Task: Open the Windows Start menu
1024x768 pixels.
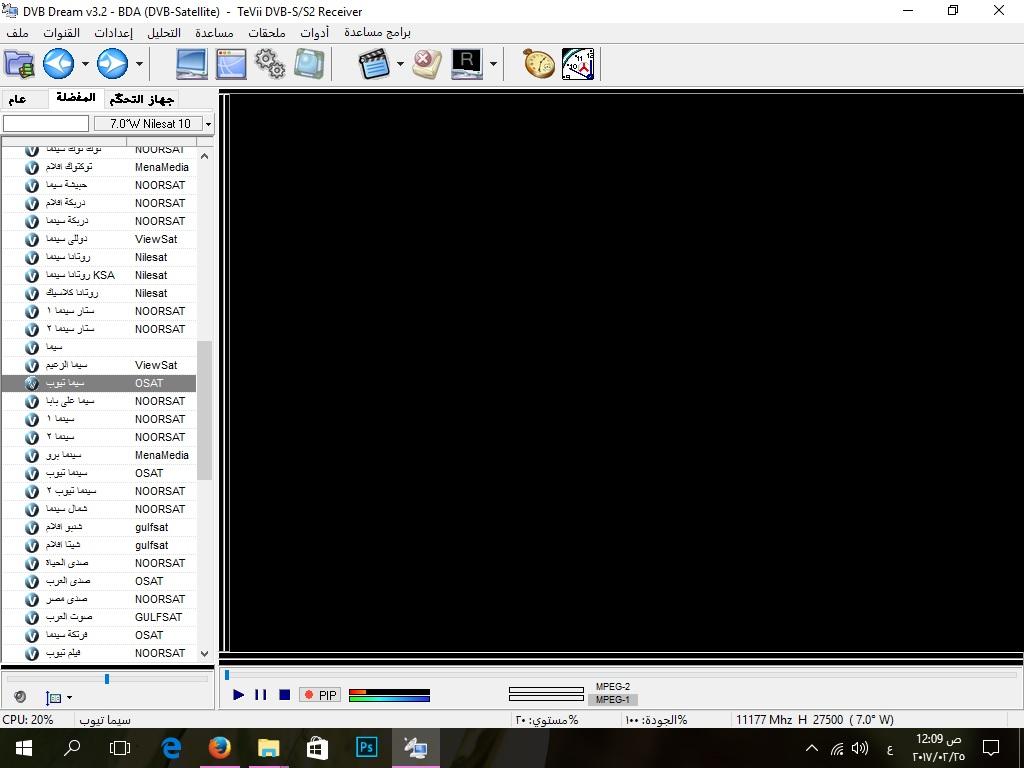Action: [24, 748]
